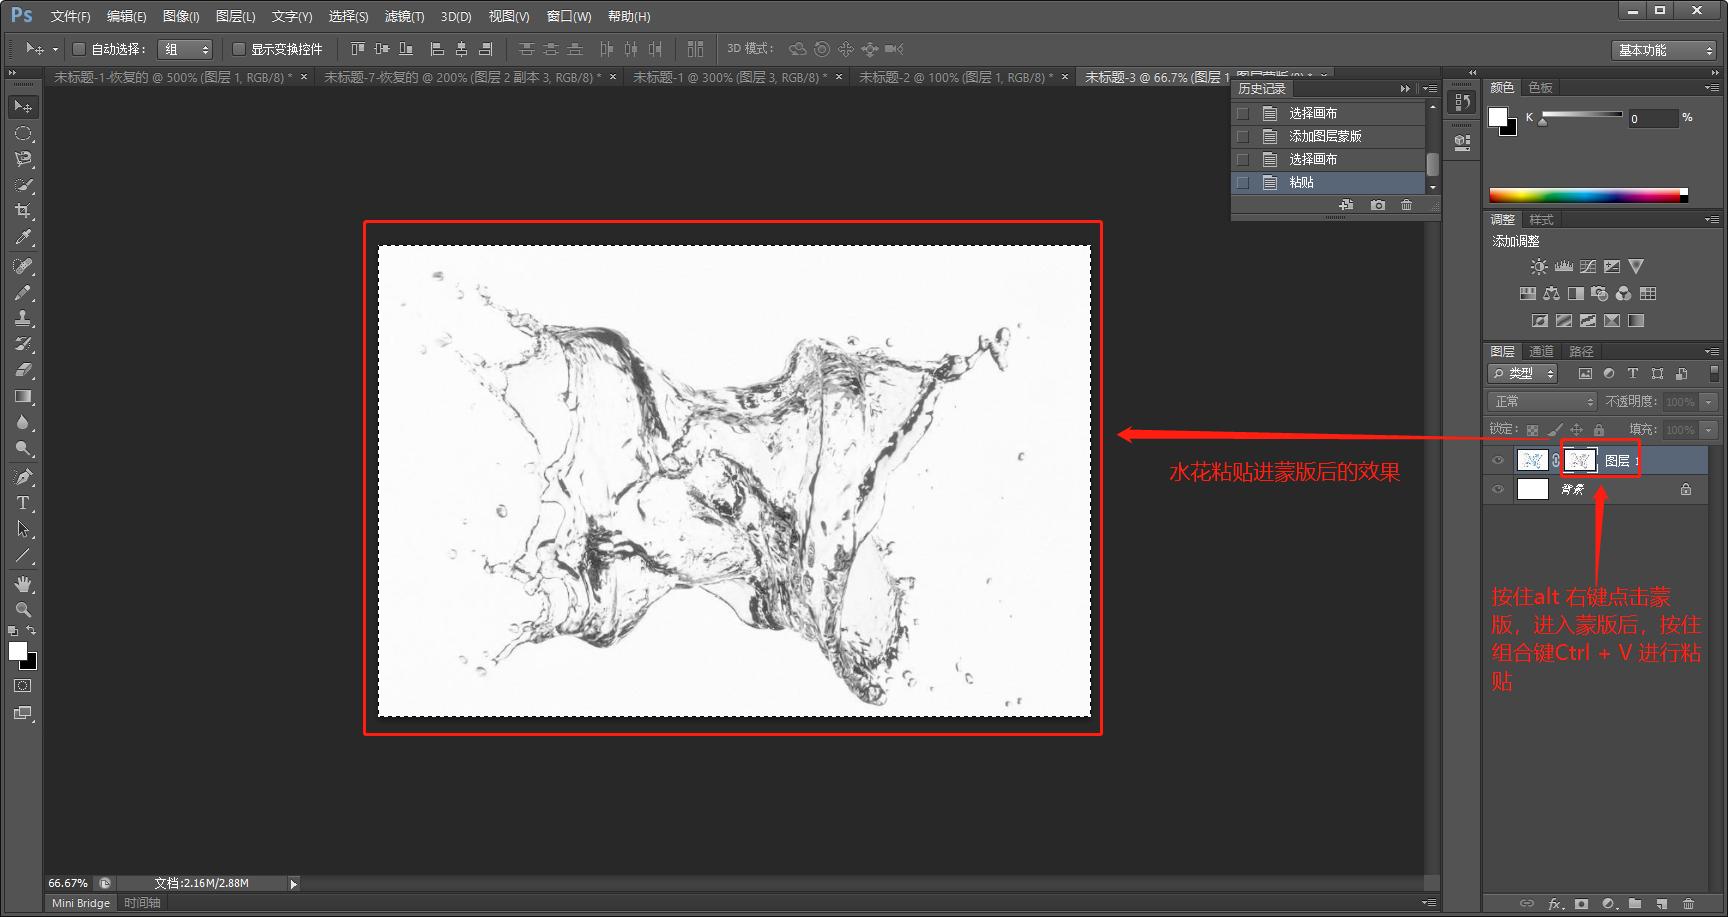Click the foreground color swatch in toolbar
The height and width of the screenshot is (917, 1728).
(17, 651)
